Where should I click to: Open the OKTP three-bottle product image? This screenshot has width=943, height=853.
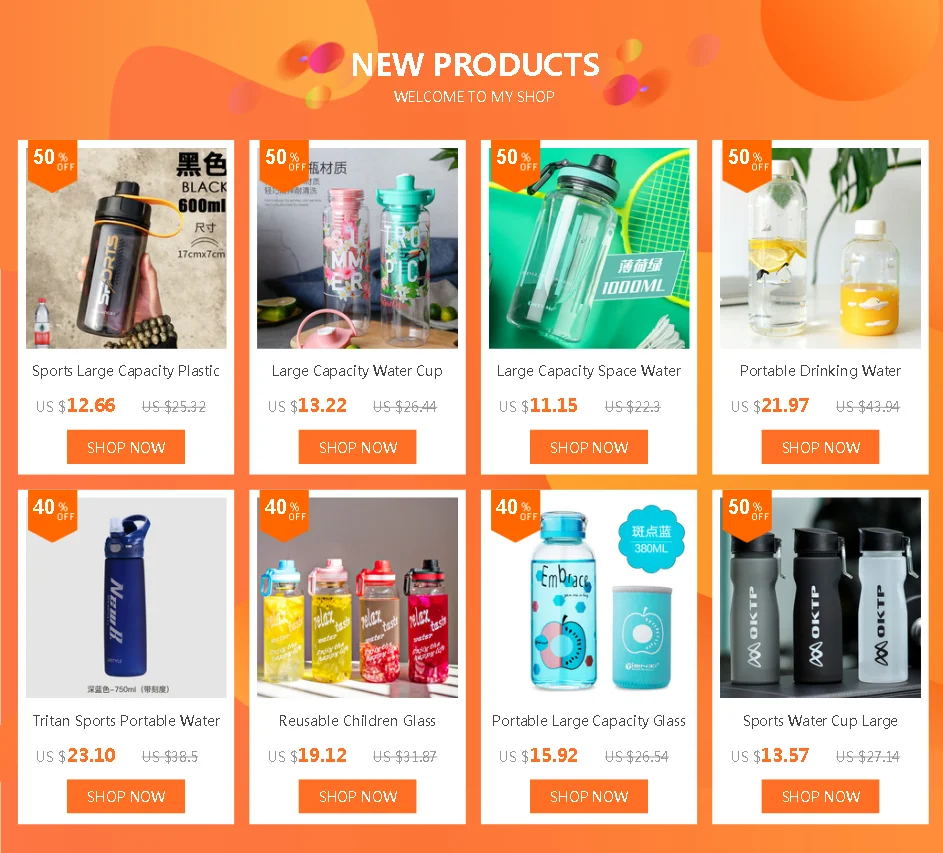[x=820, y=598]
